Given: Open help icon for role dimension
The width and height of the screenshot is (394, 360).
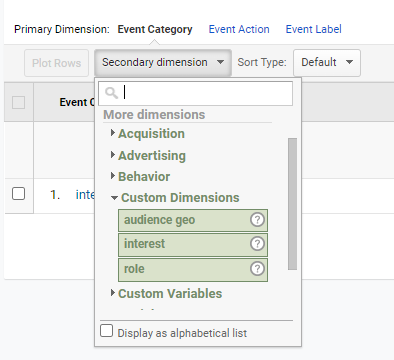Looking at the screenshot, I should (257, 269).
